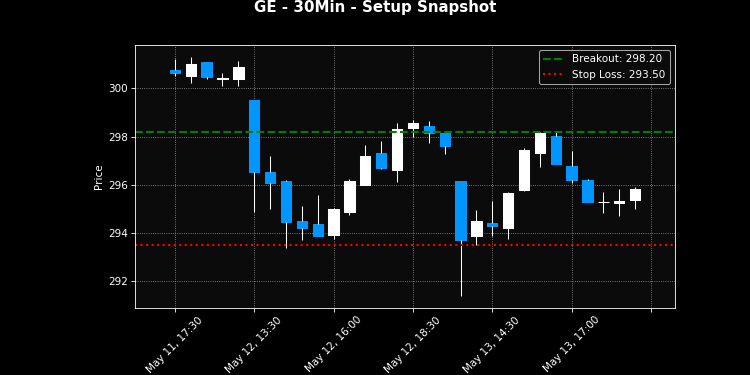Click the May 13, 14:30 x-axis label
The width and height of the screenshot is (750, 375).
pos(490,344)
